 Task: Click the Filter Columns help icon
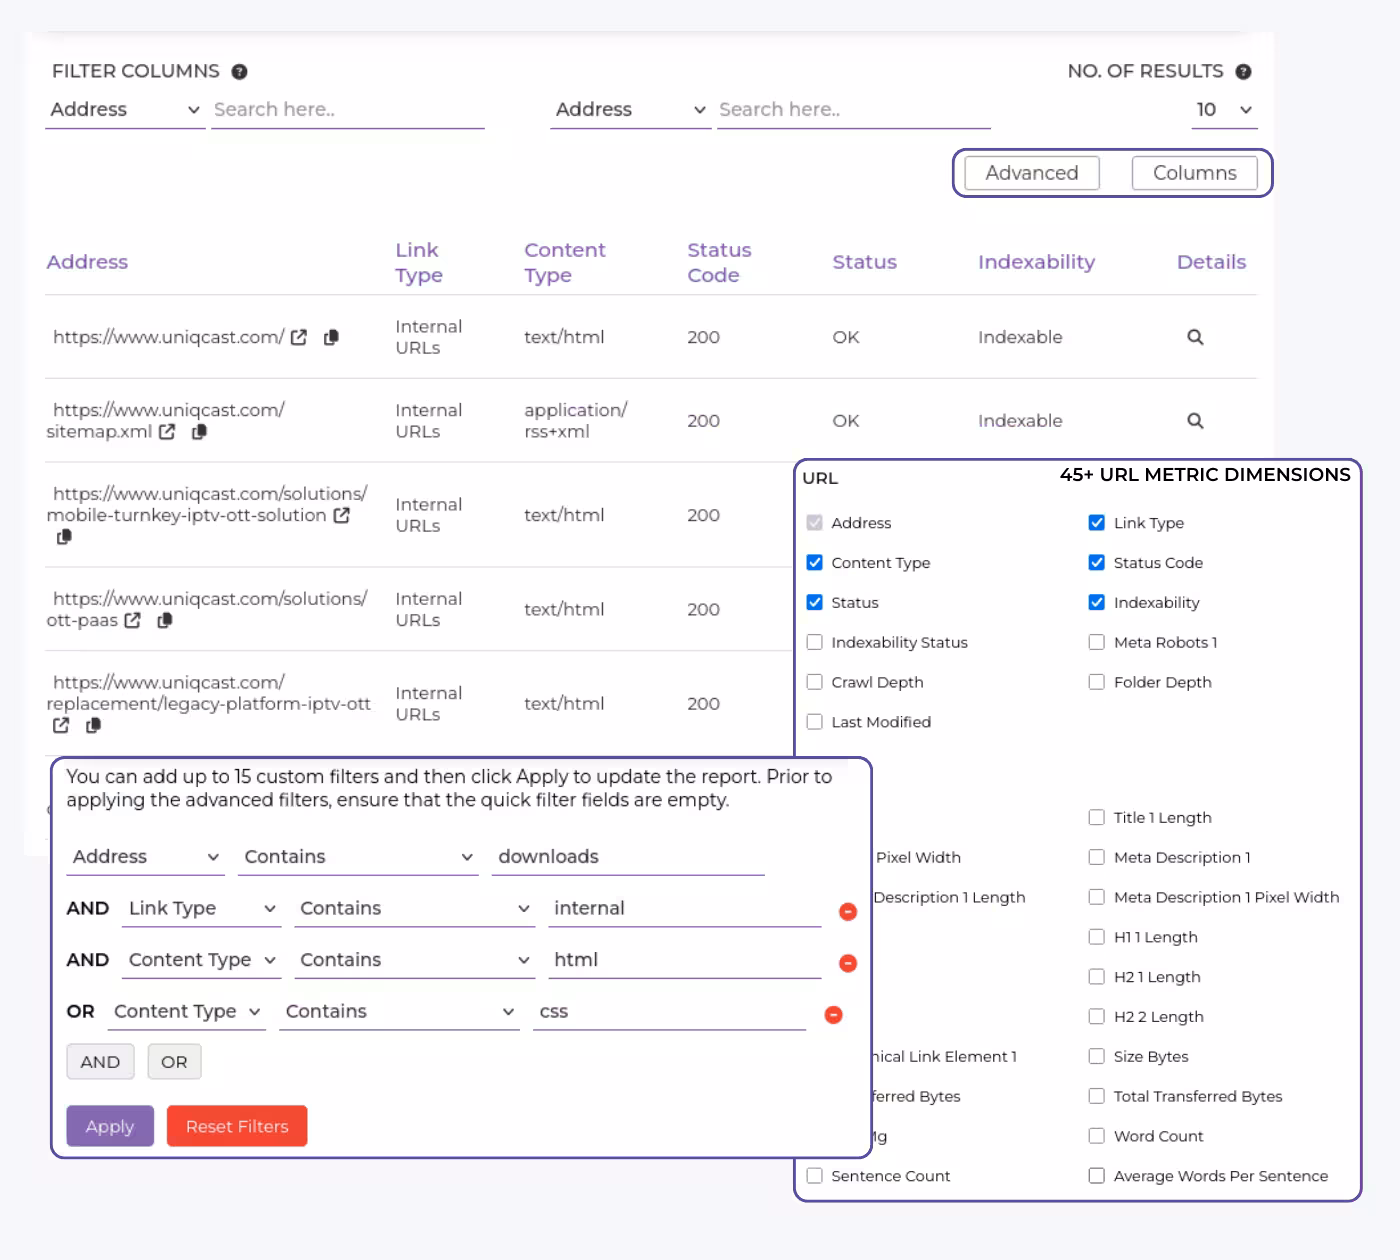coord(239,71)
